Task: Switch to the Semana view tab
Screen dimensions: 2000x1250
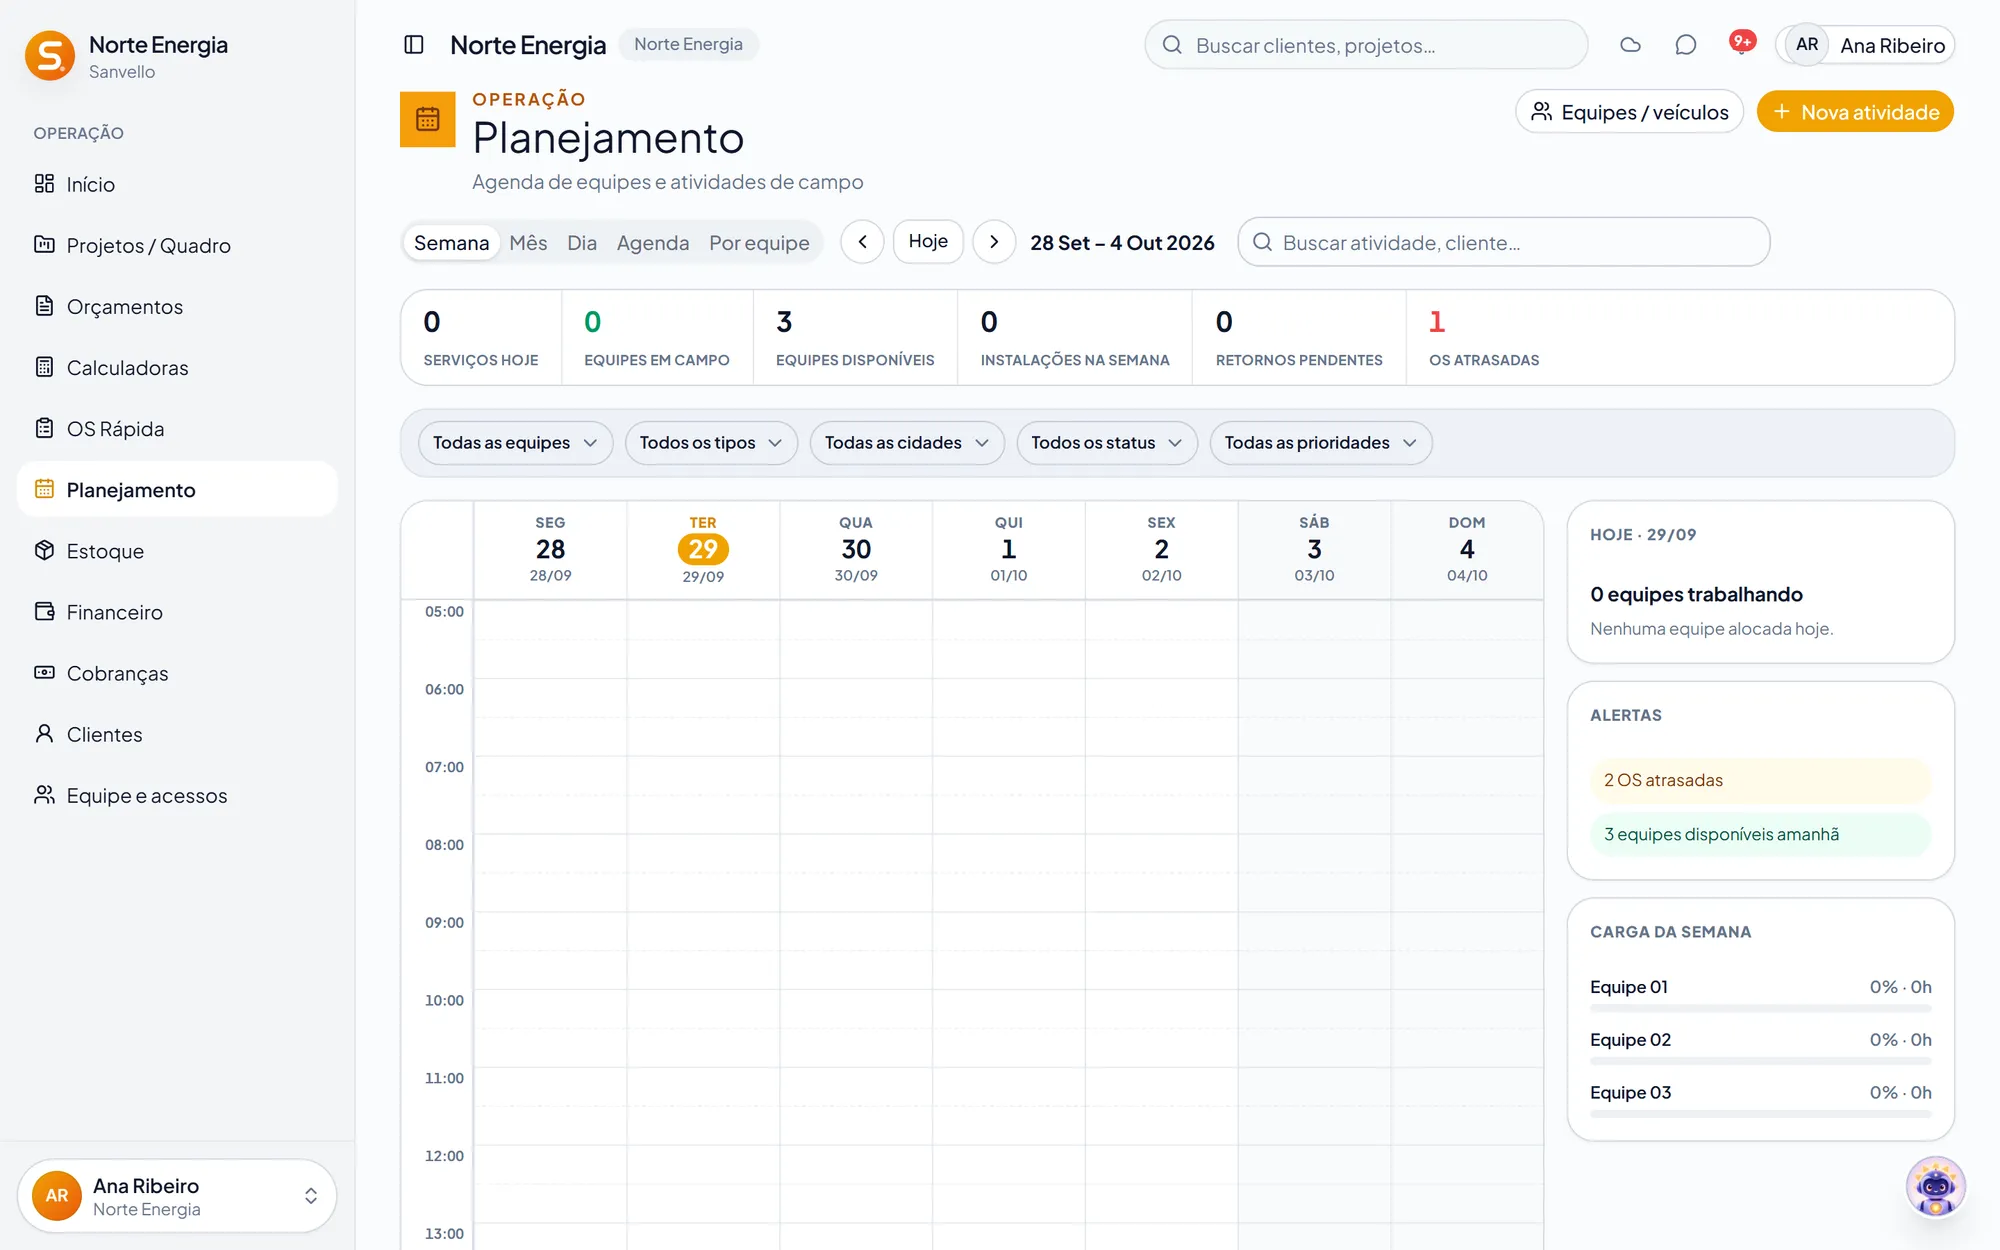Action: 452,242
